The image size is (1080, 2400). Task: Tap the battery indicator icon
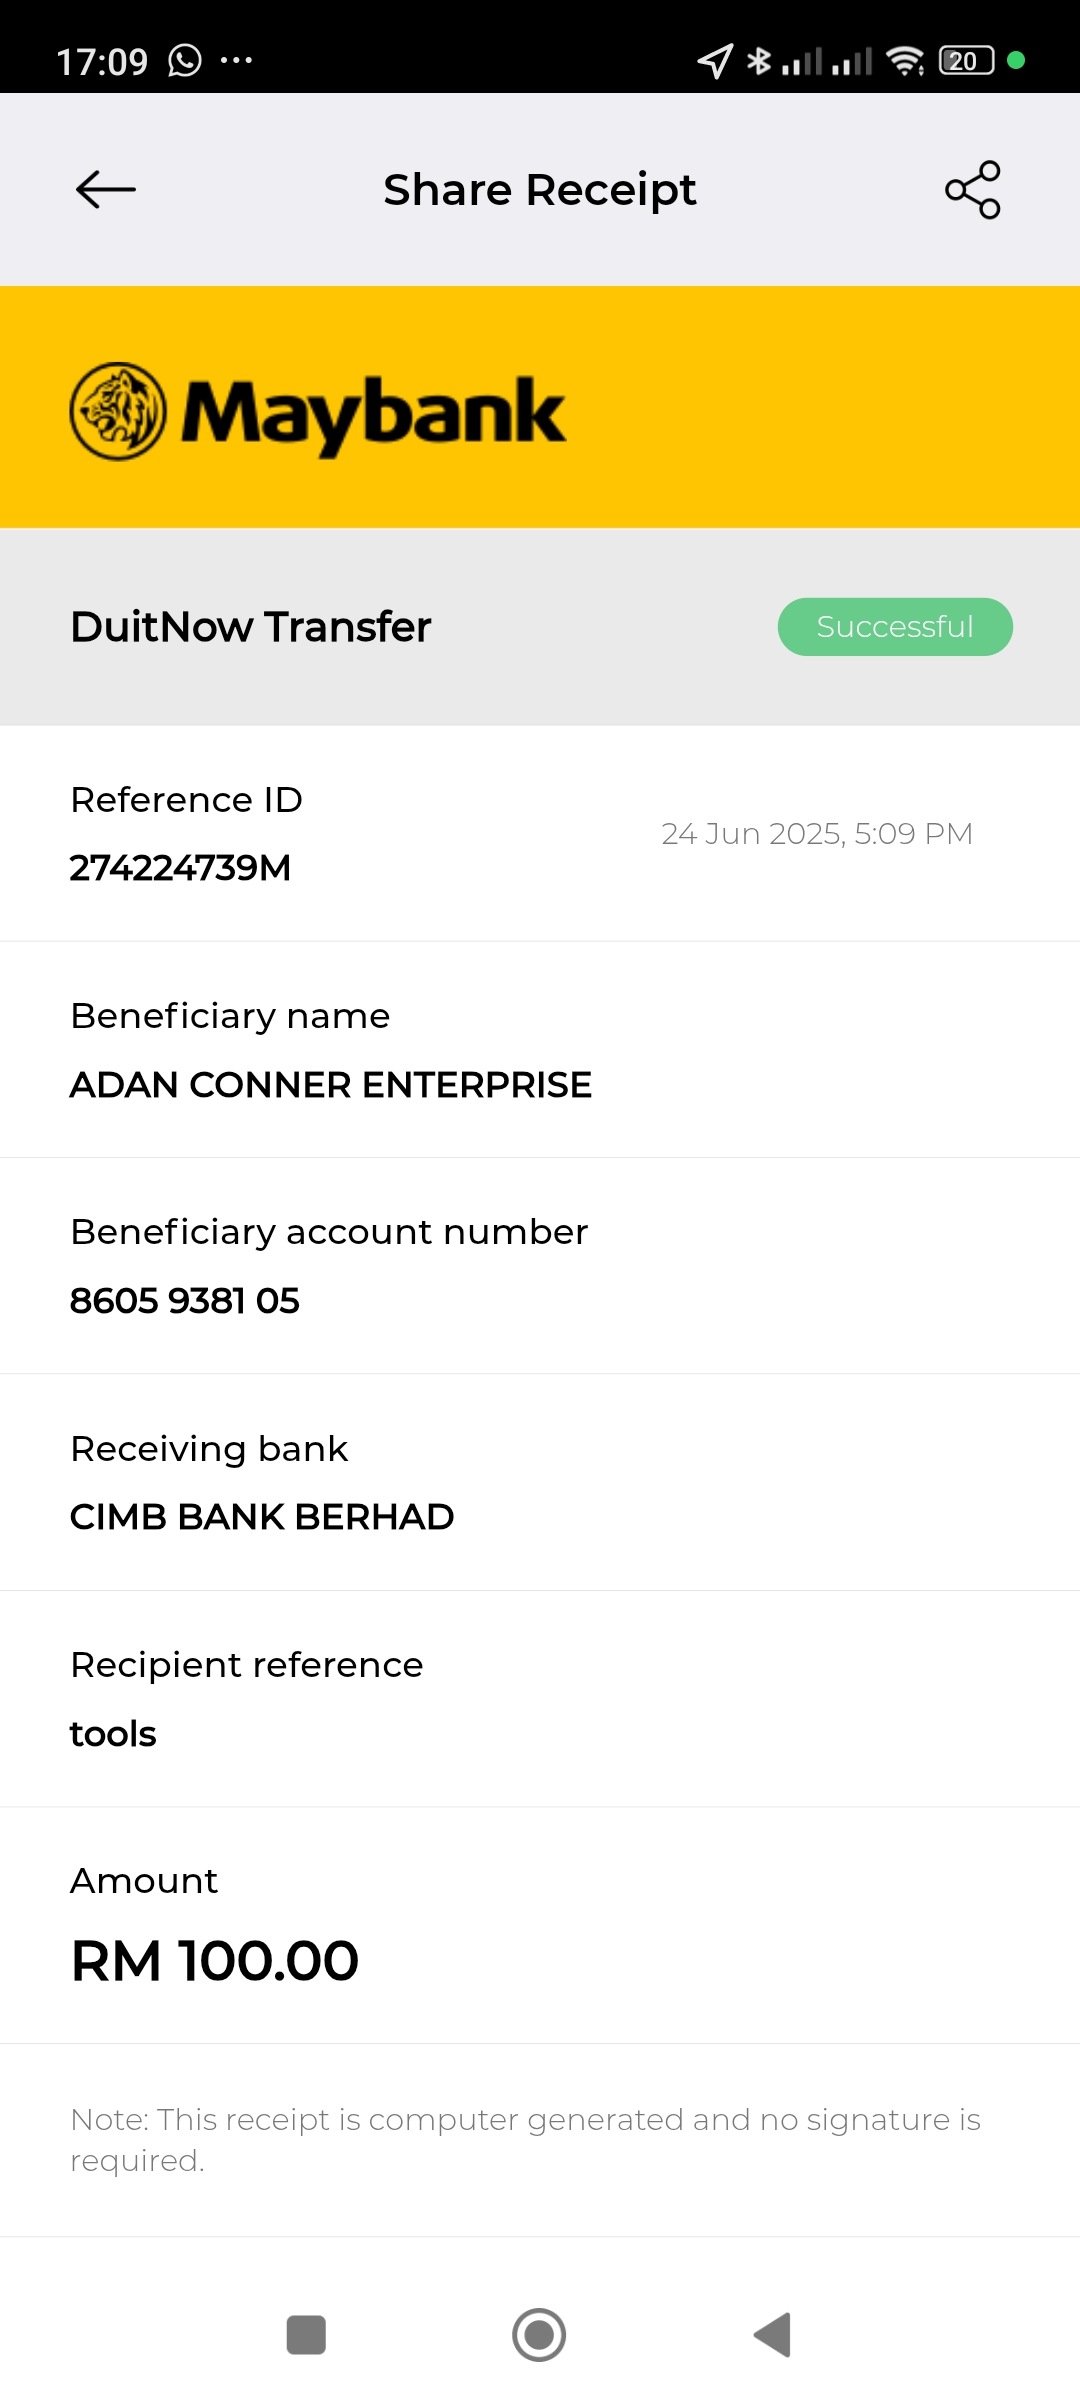(966, 61)
